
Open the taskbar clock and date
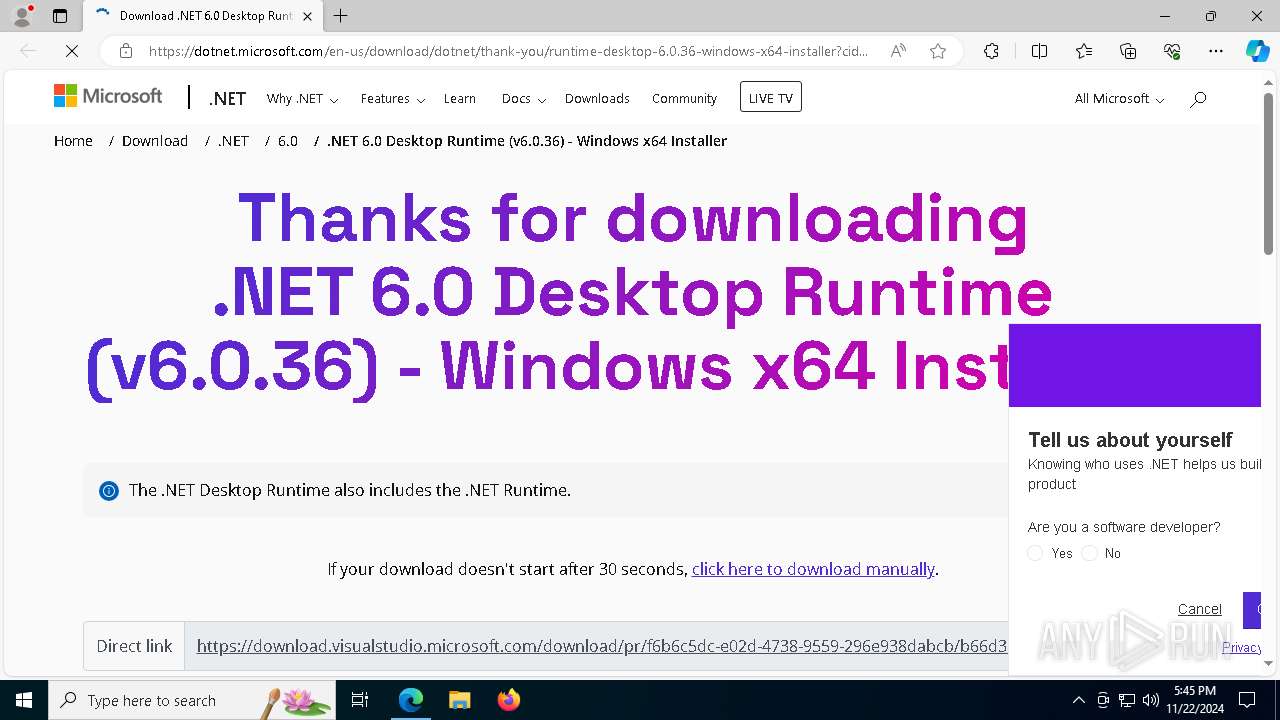(1195, 700)
